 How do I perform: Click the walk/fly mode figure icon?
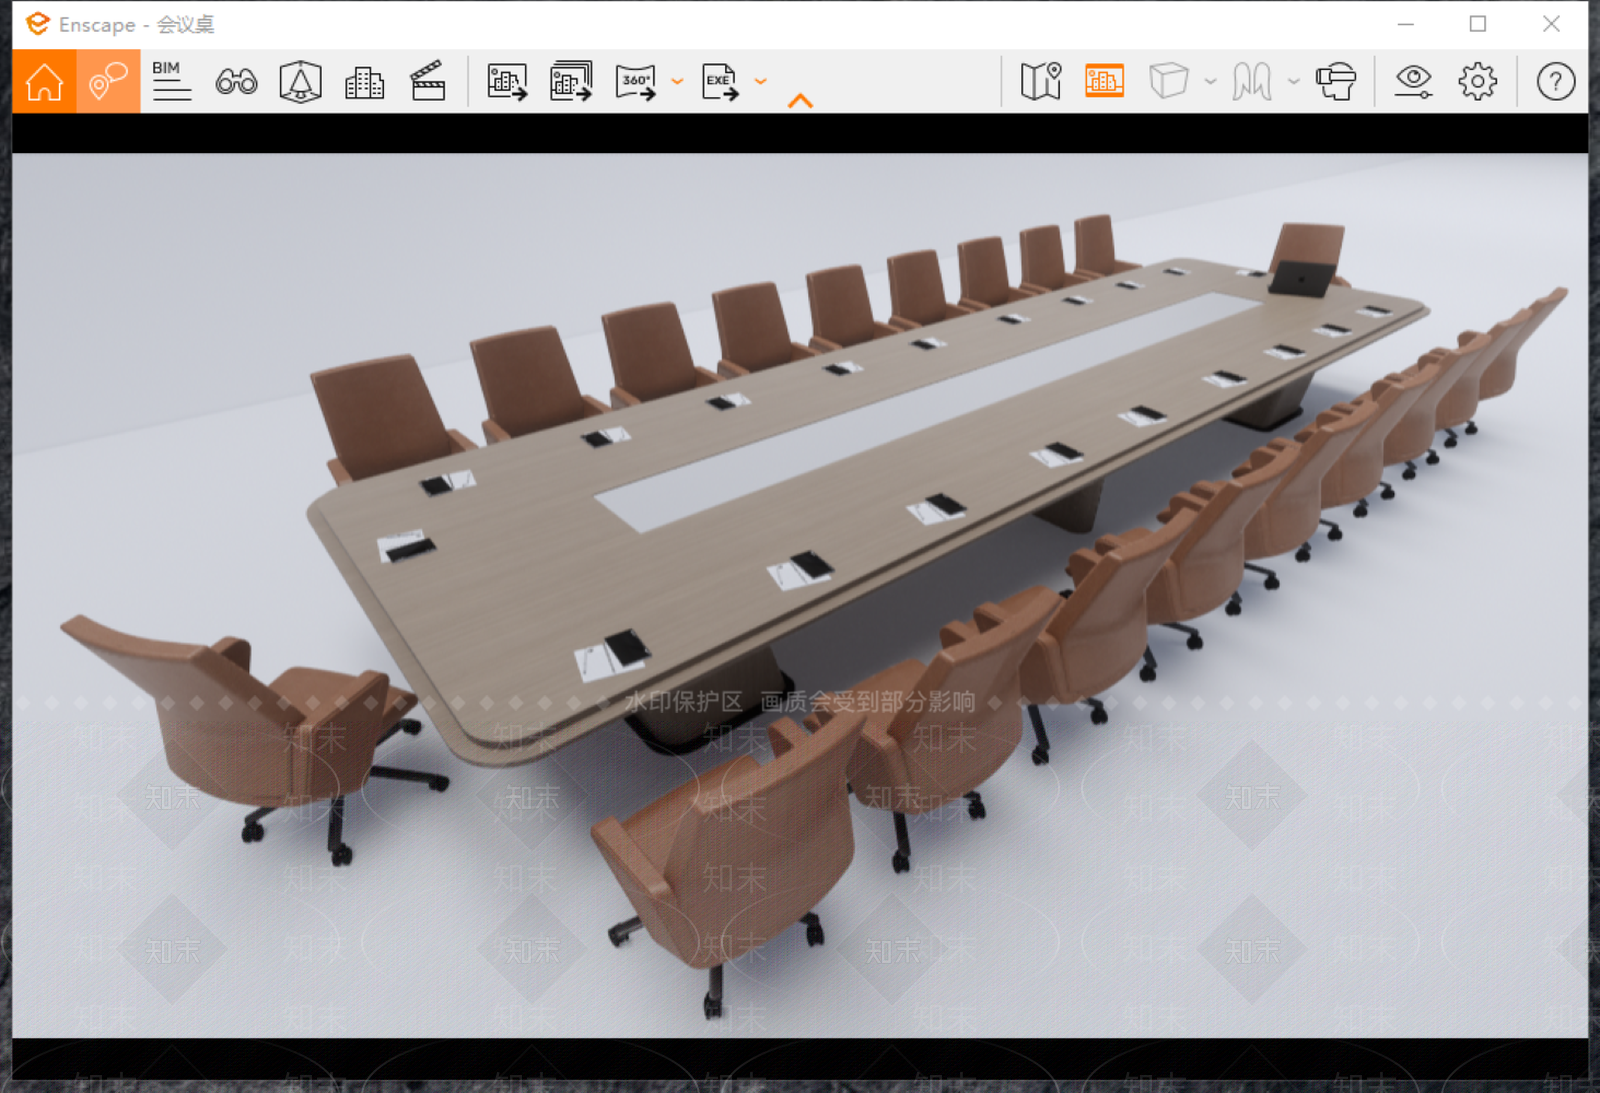coord(1252,82)
